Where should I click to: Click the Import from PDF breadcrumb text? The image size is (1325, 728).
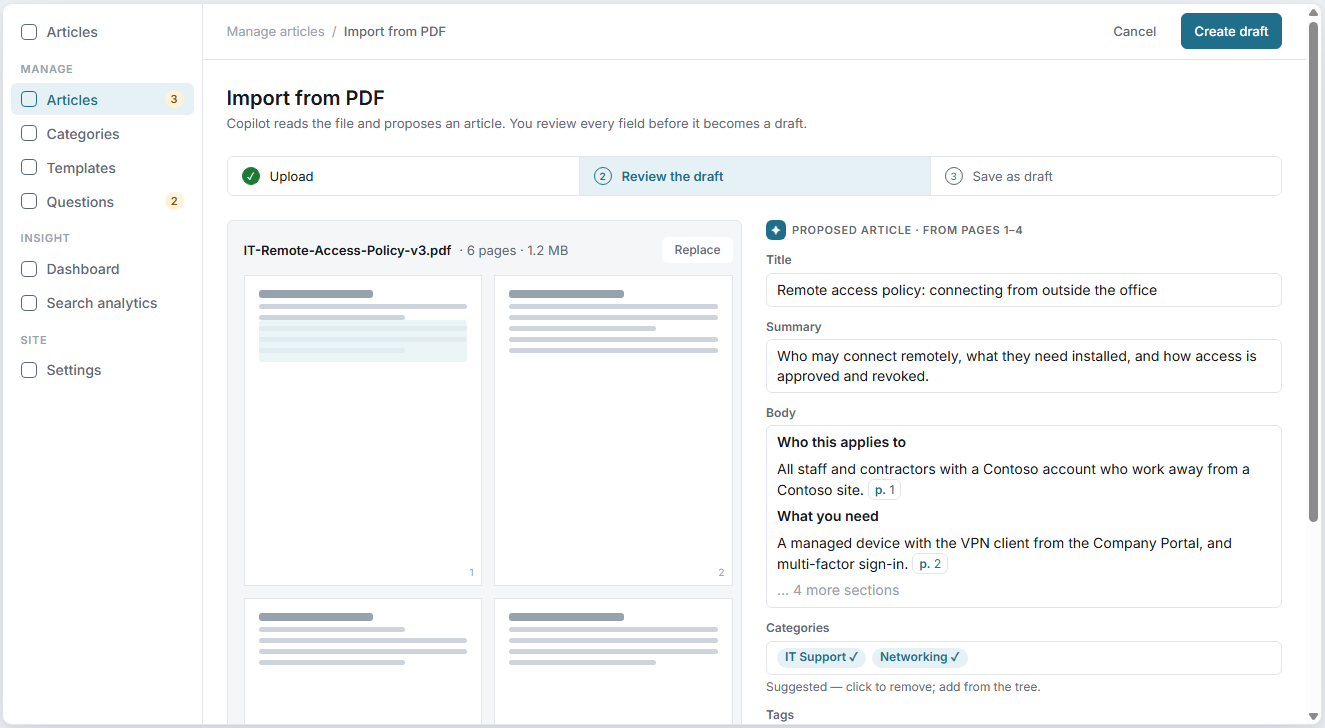coord(395,32)
